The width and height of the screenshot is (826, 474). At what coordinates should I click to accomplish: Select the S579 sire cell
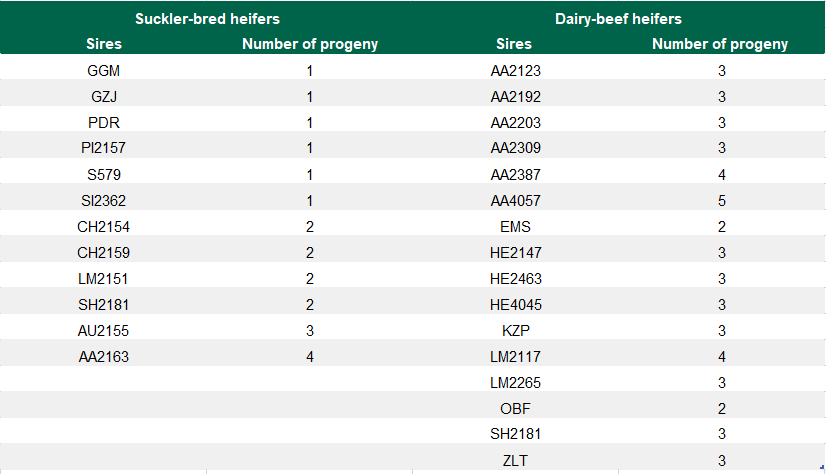pyautogui.click(x=104, y=174)
